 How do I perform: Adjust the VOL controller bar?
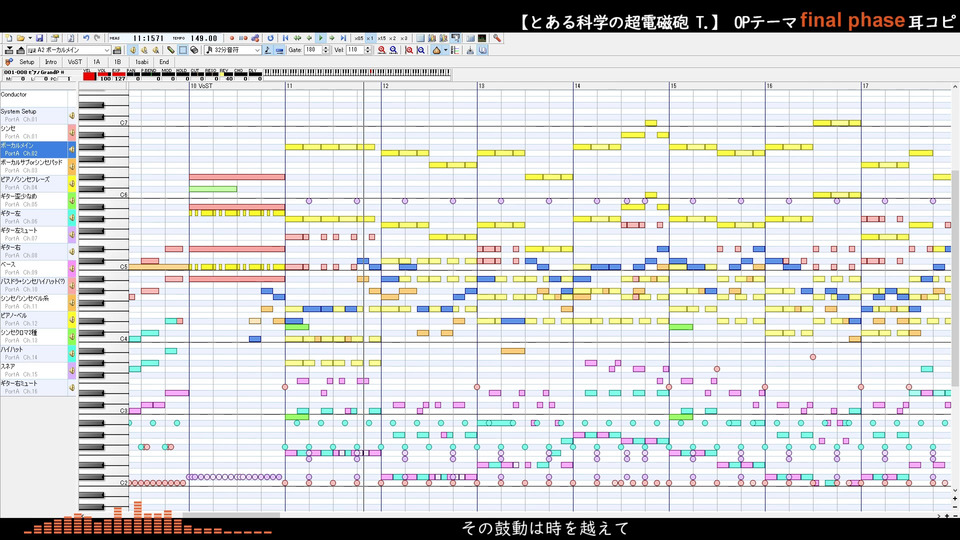tap(104, 73)
